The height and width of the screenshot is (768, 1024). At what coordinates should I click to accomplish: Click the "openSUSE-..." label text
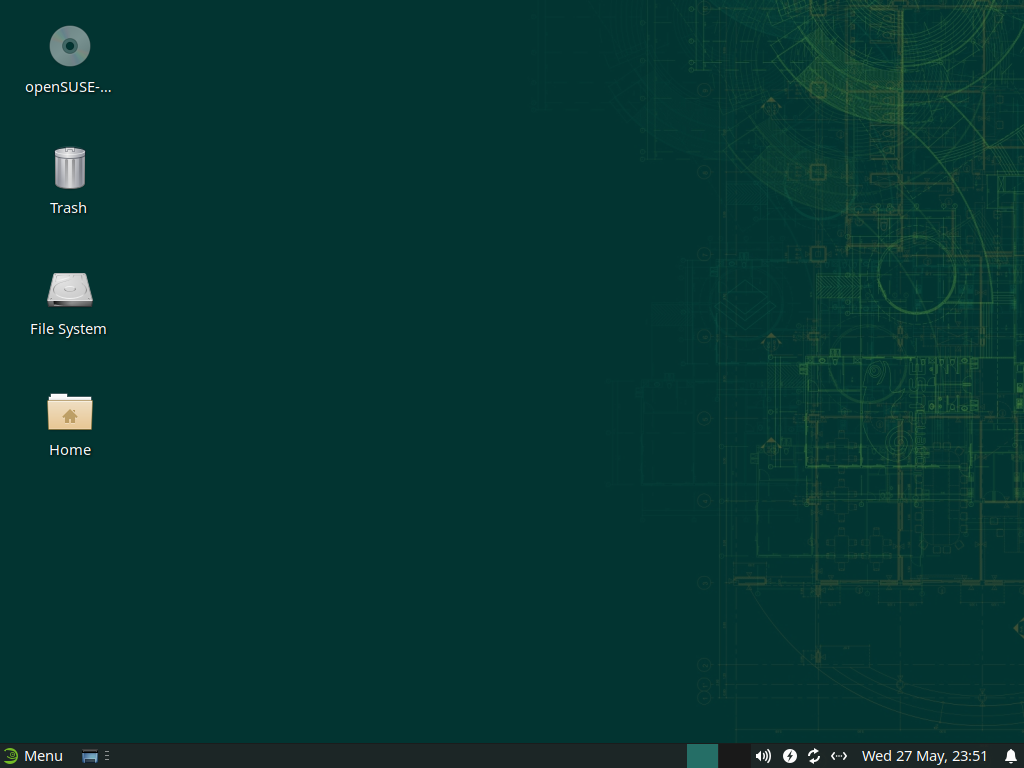pyautogui.click(x=68, y=87)
